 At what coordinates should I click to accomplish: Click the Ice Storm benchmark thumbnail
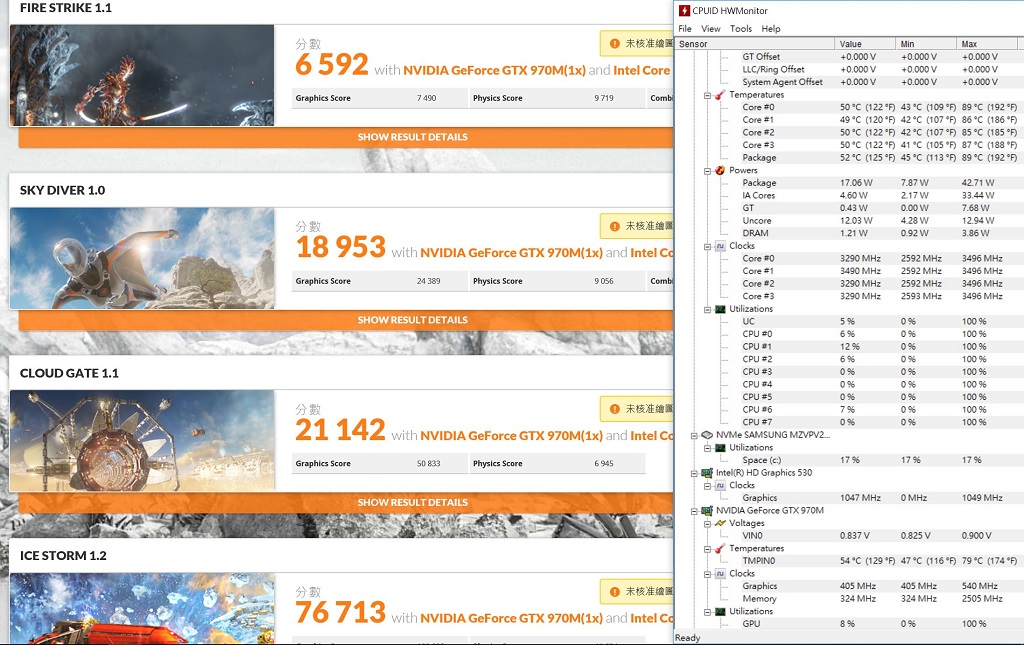(x=142, y=608)
